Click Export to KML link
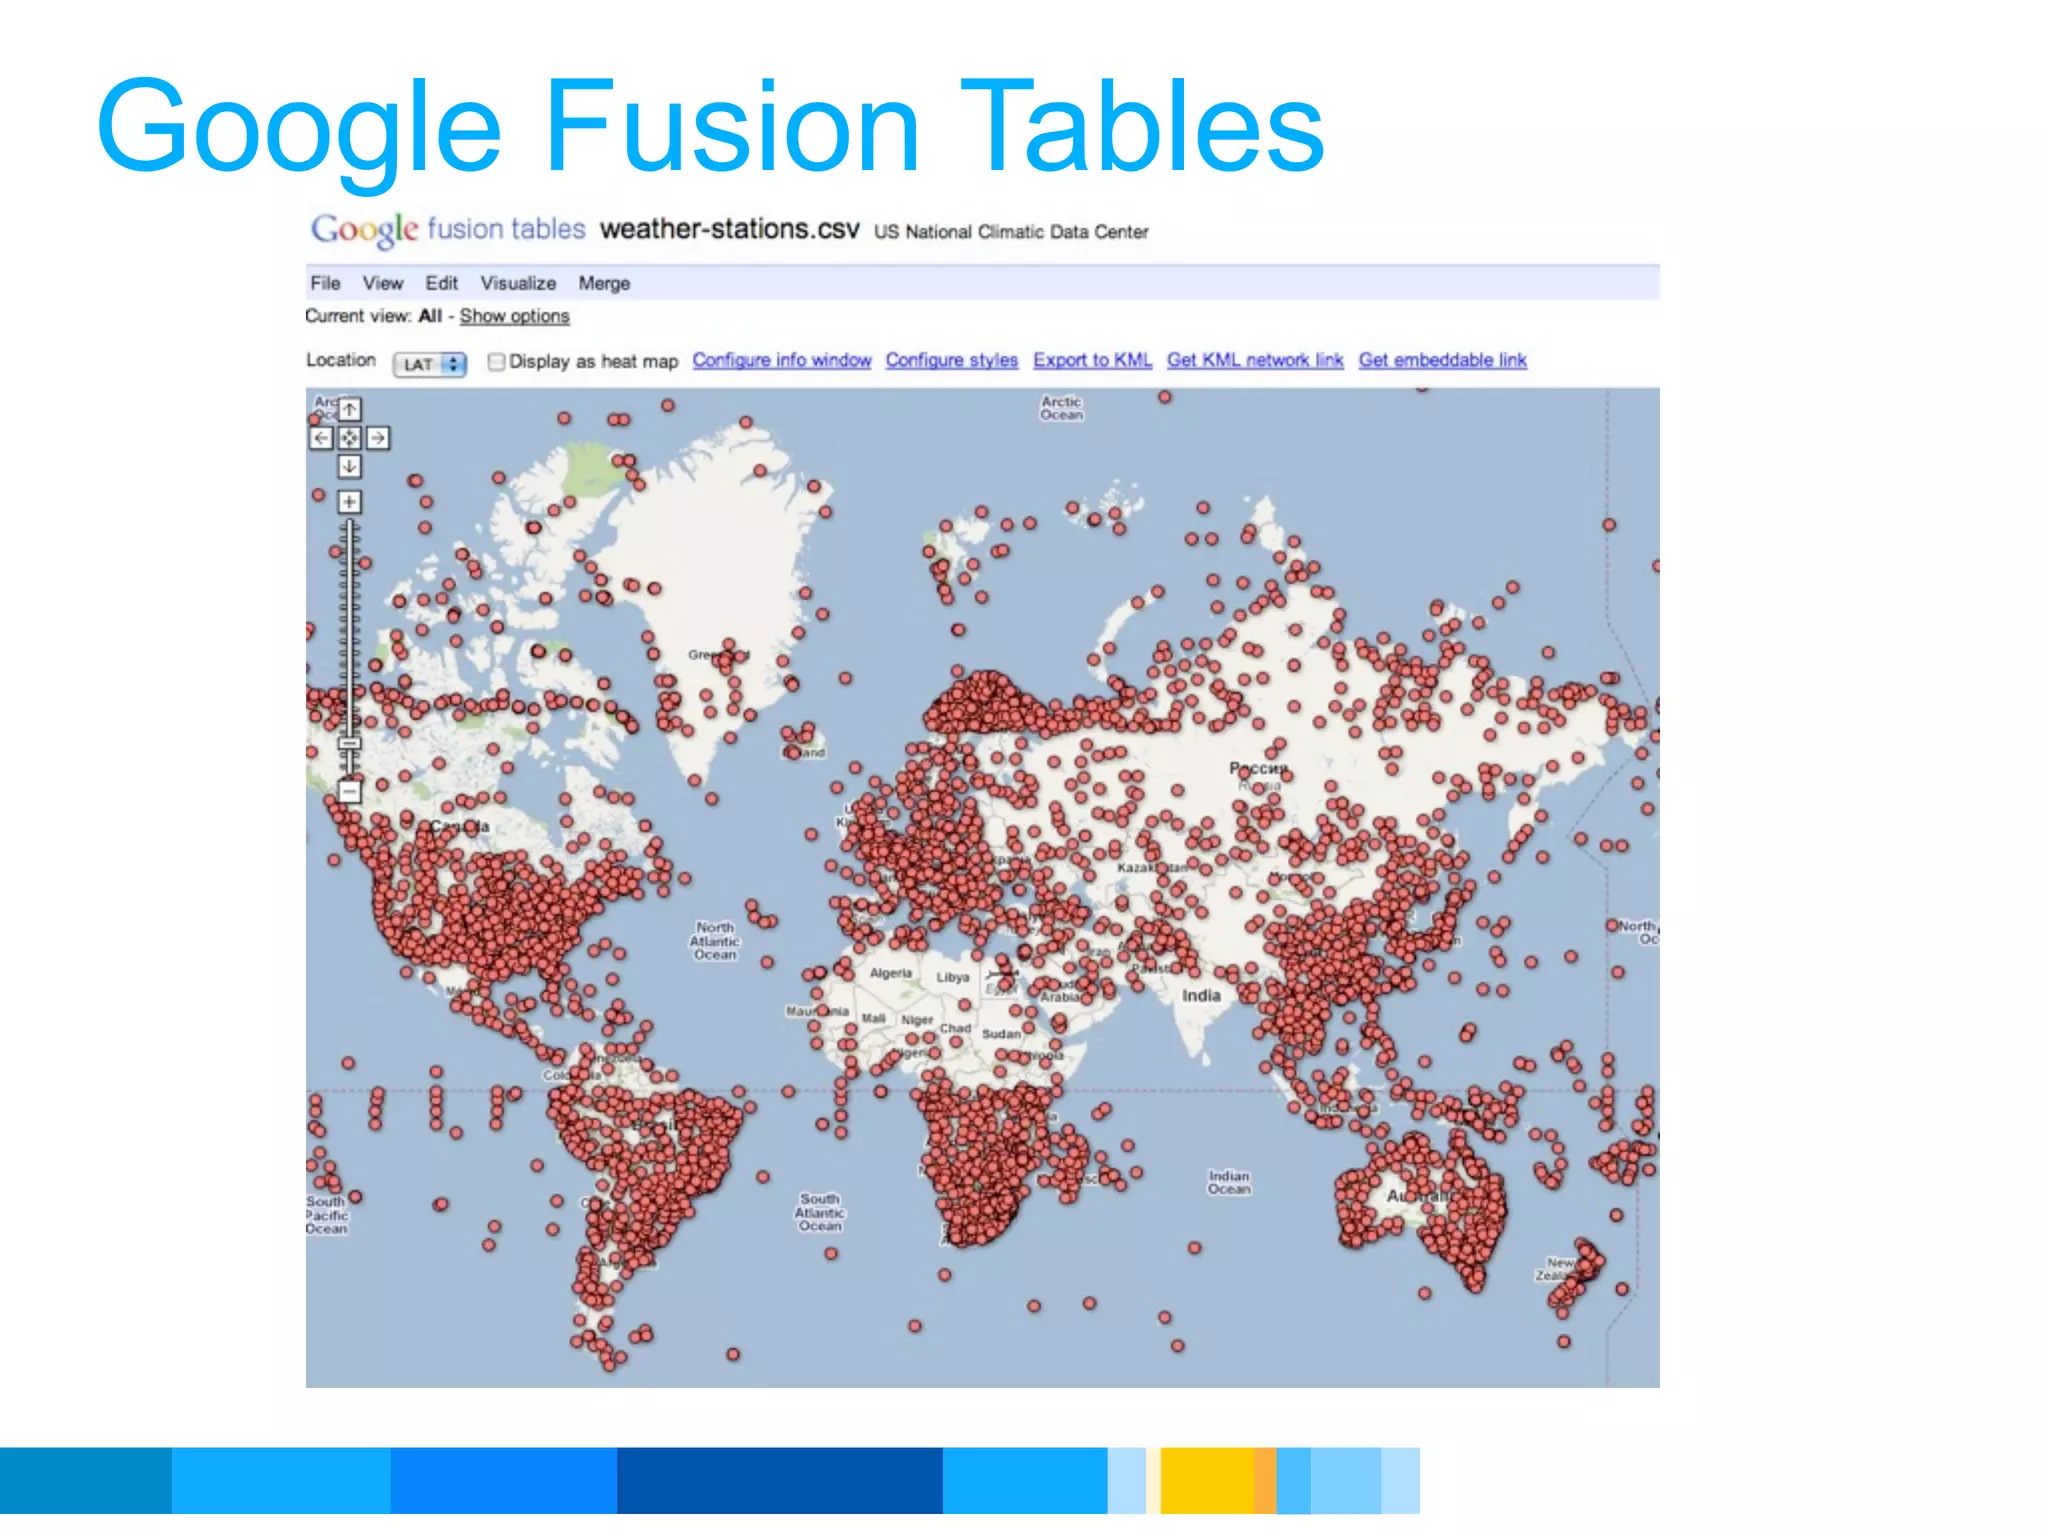The height and width of the screenshot is (1536, 2048). point(1093,360)
